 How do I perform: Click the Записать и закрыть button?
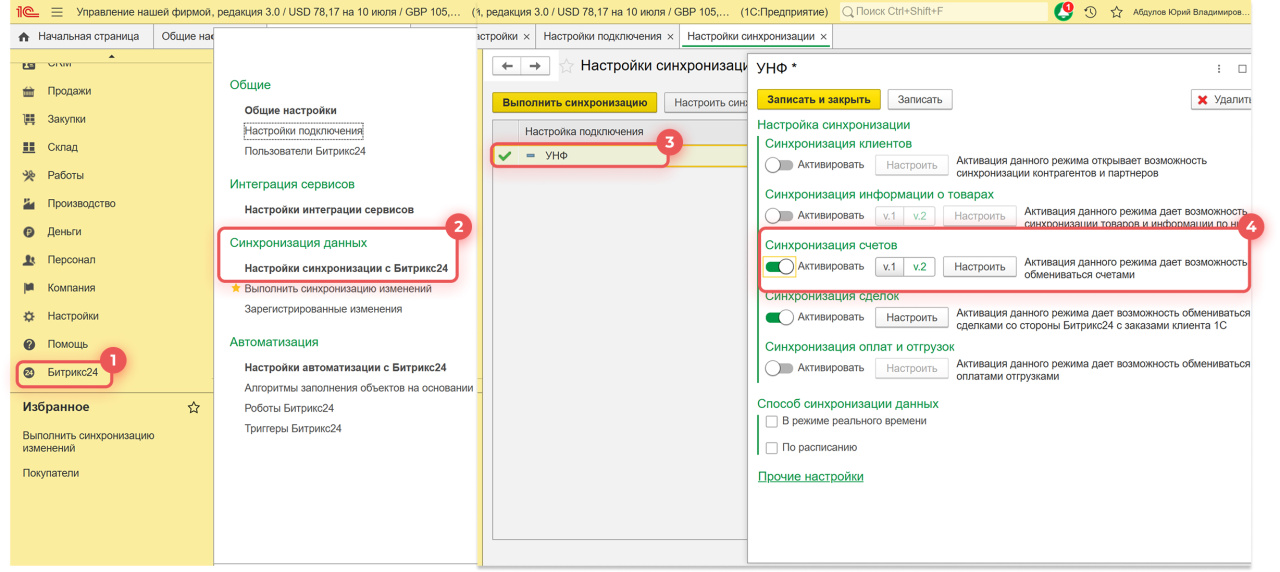[x=819, y=99]
